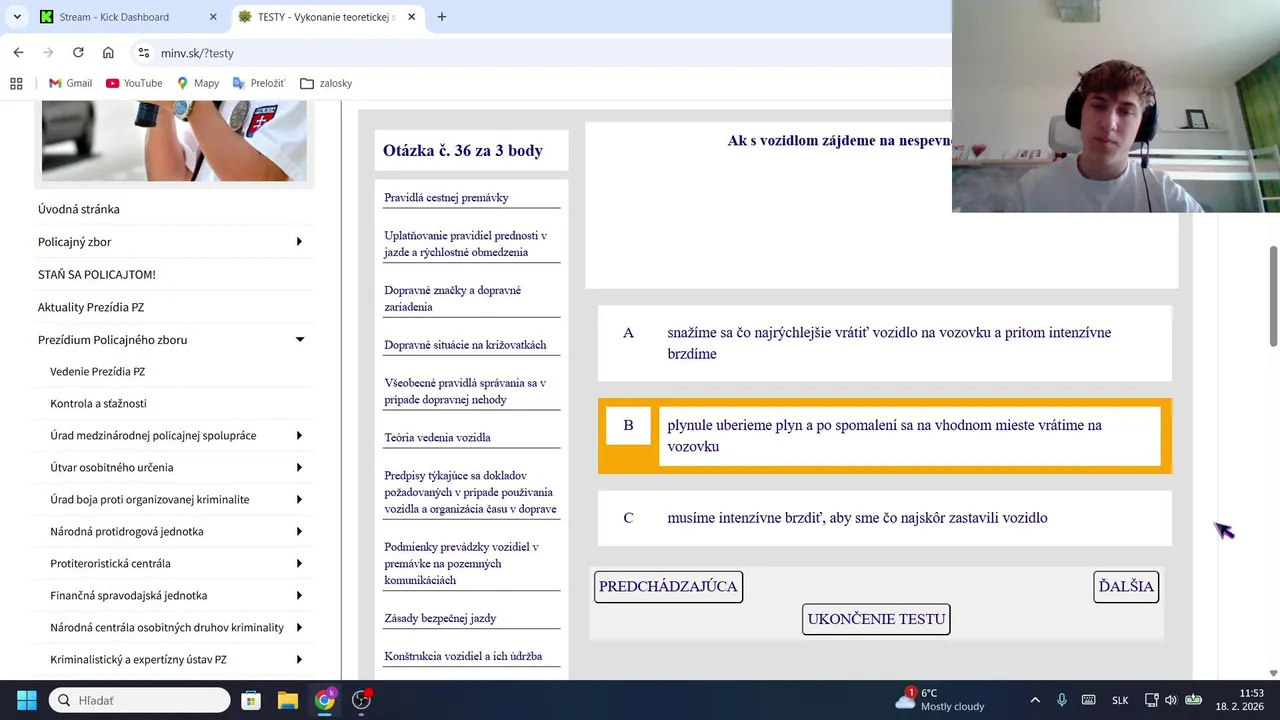This screenshot has height=720, width=1280.
Task: Open Chrome icon on taskbar
Action: coord(325,700)
